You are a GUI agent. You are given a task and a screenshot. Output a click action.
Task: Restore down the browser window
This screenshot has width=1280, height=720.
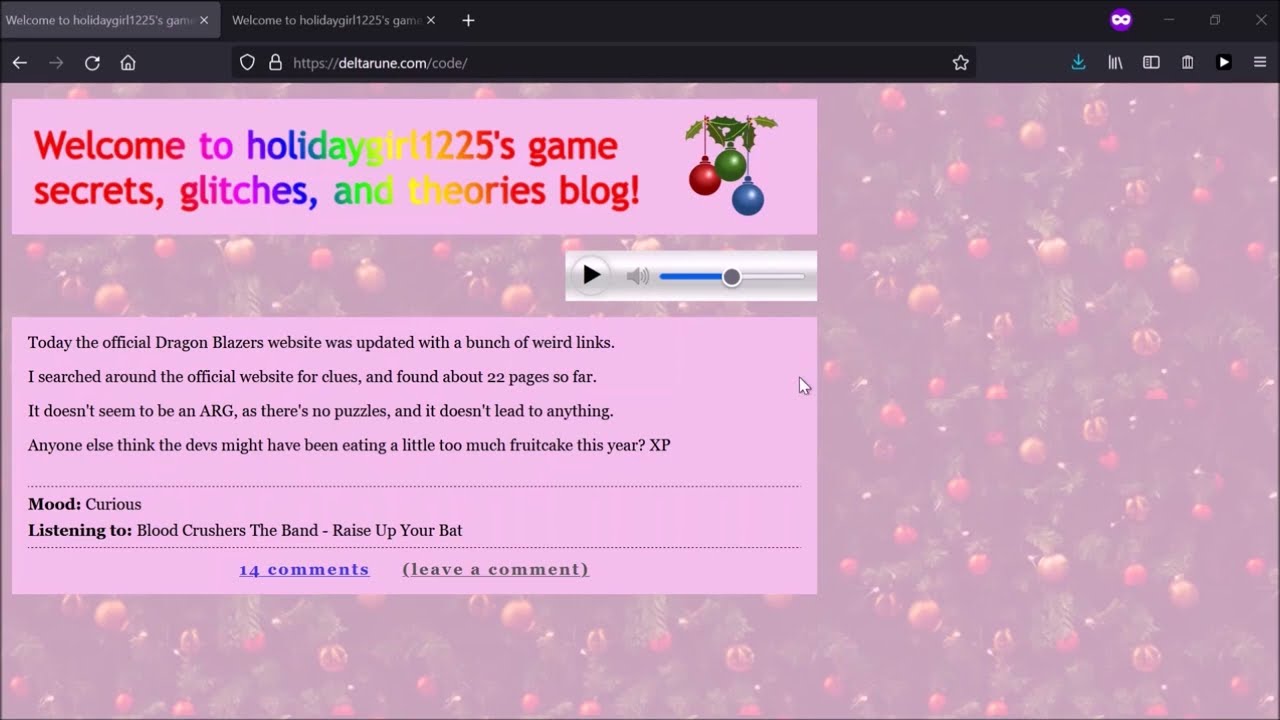coord(1215,20)
